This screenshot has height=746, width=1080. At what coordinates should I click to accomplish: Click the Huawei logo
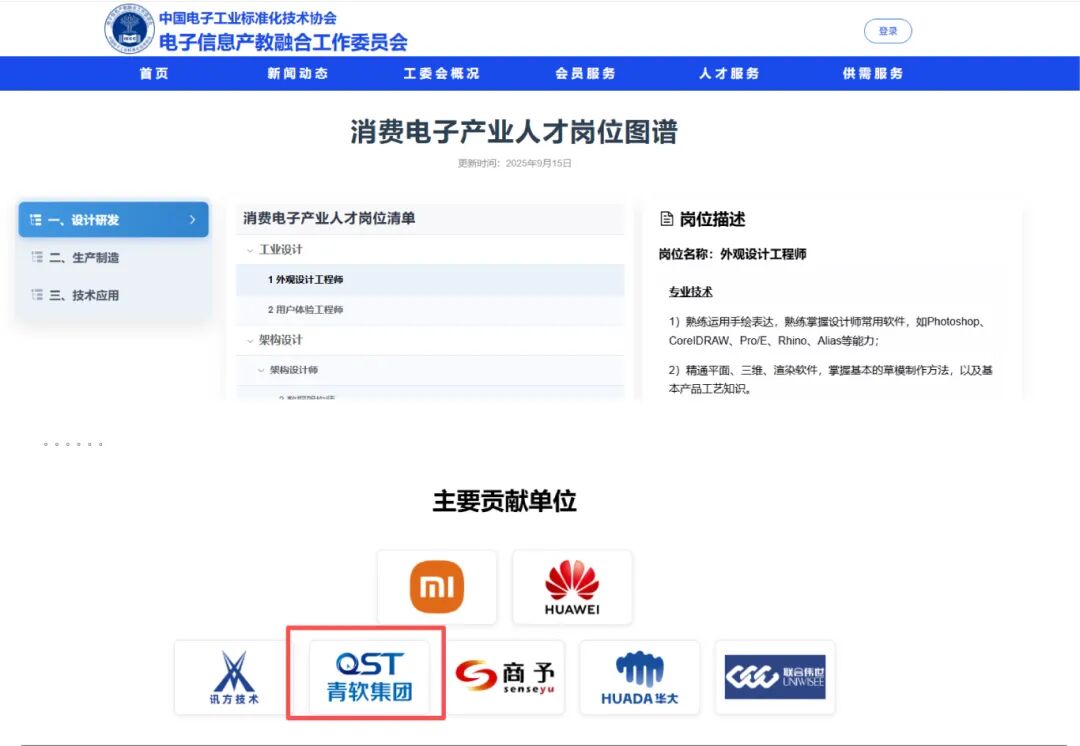click(x=572, y=587)
